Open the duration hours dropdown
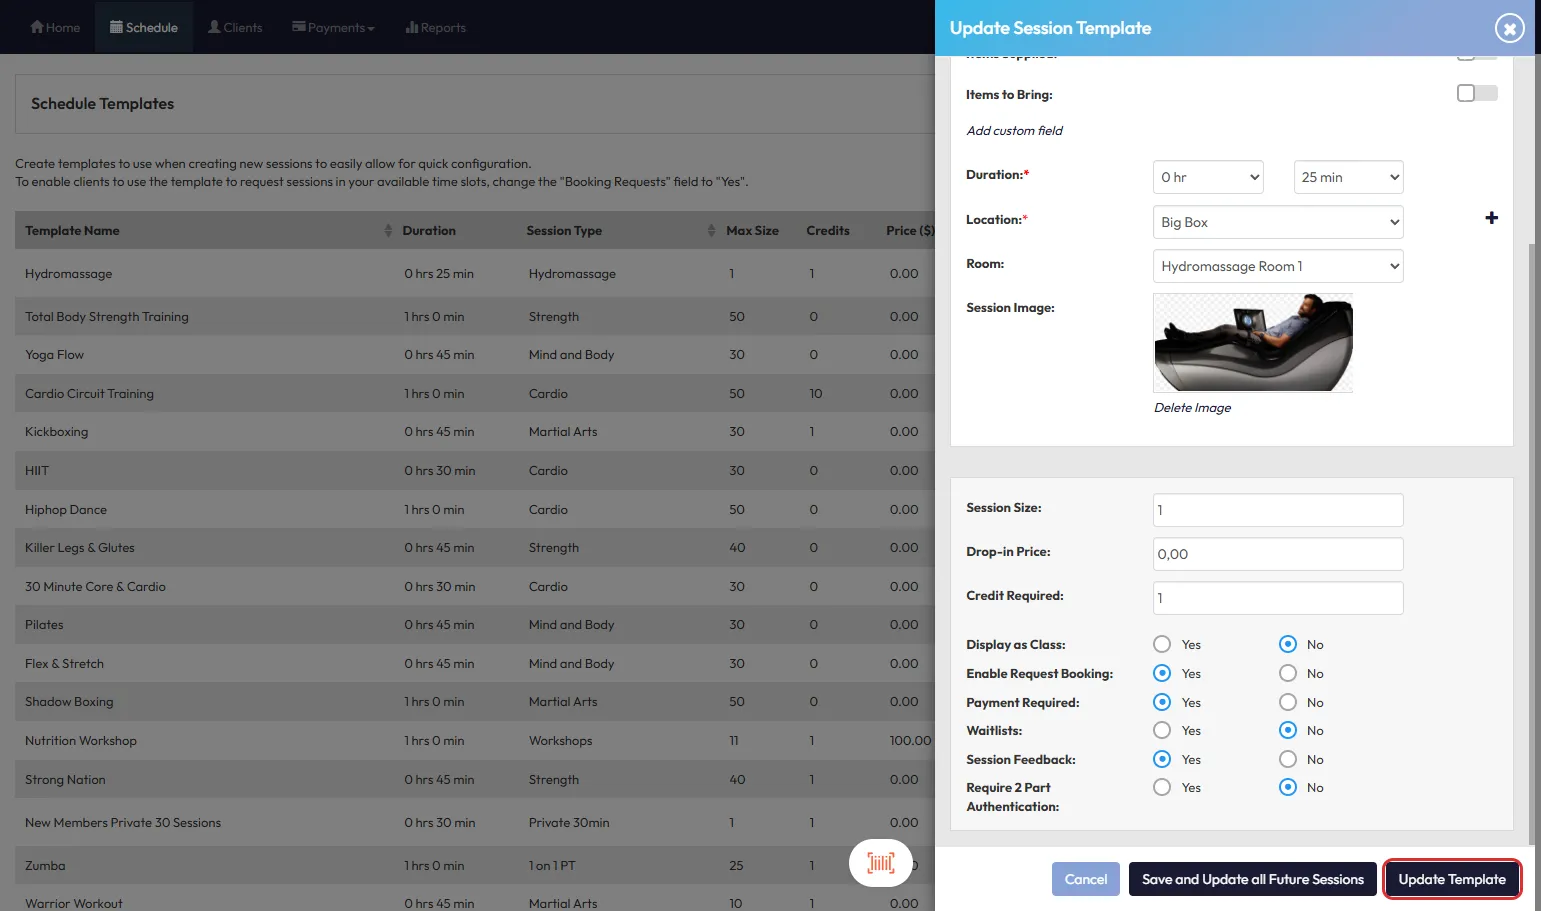Image resolution: width=1541 pixels, height=911 pixels. coord(1208,177)
